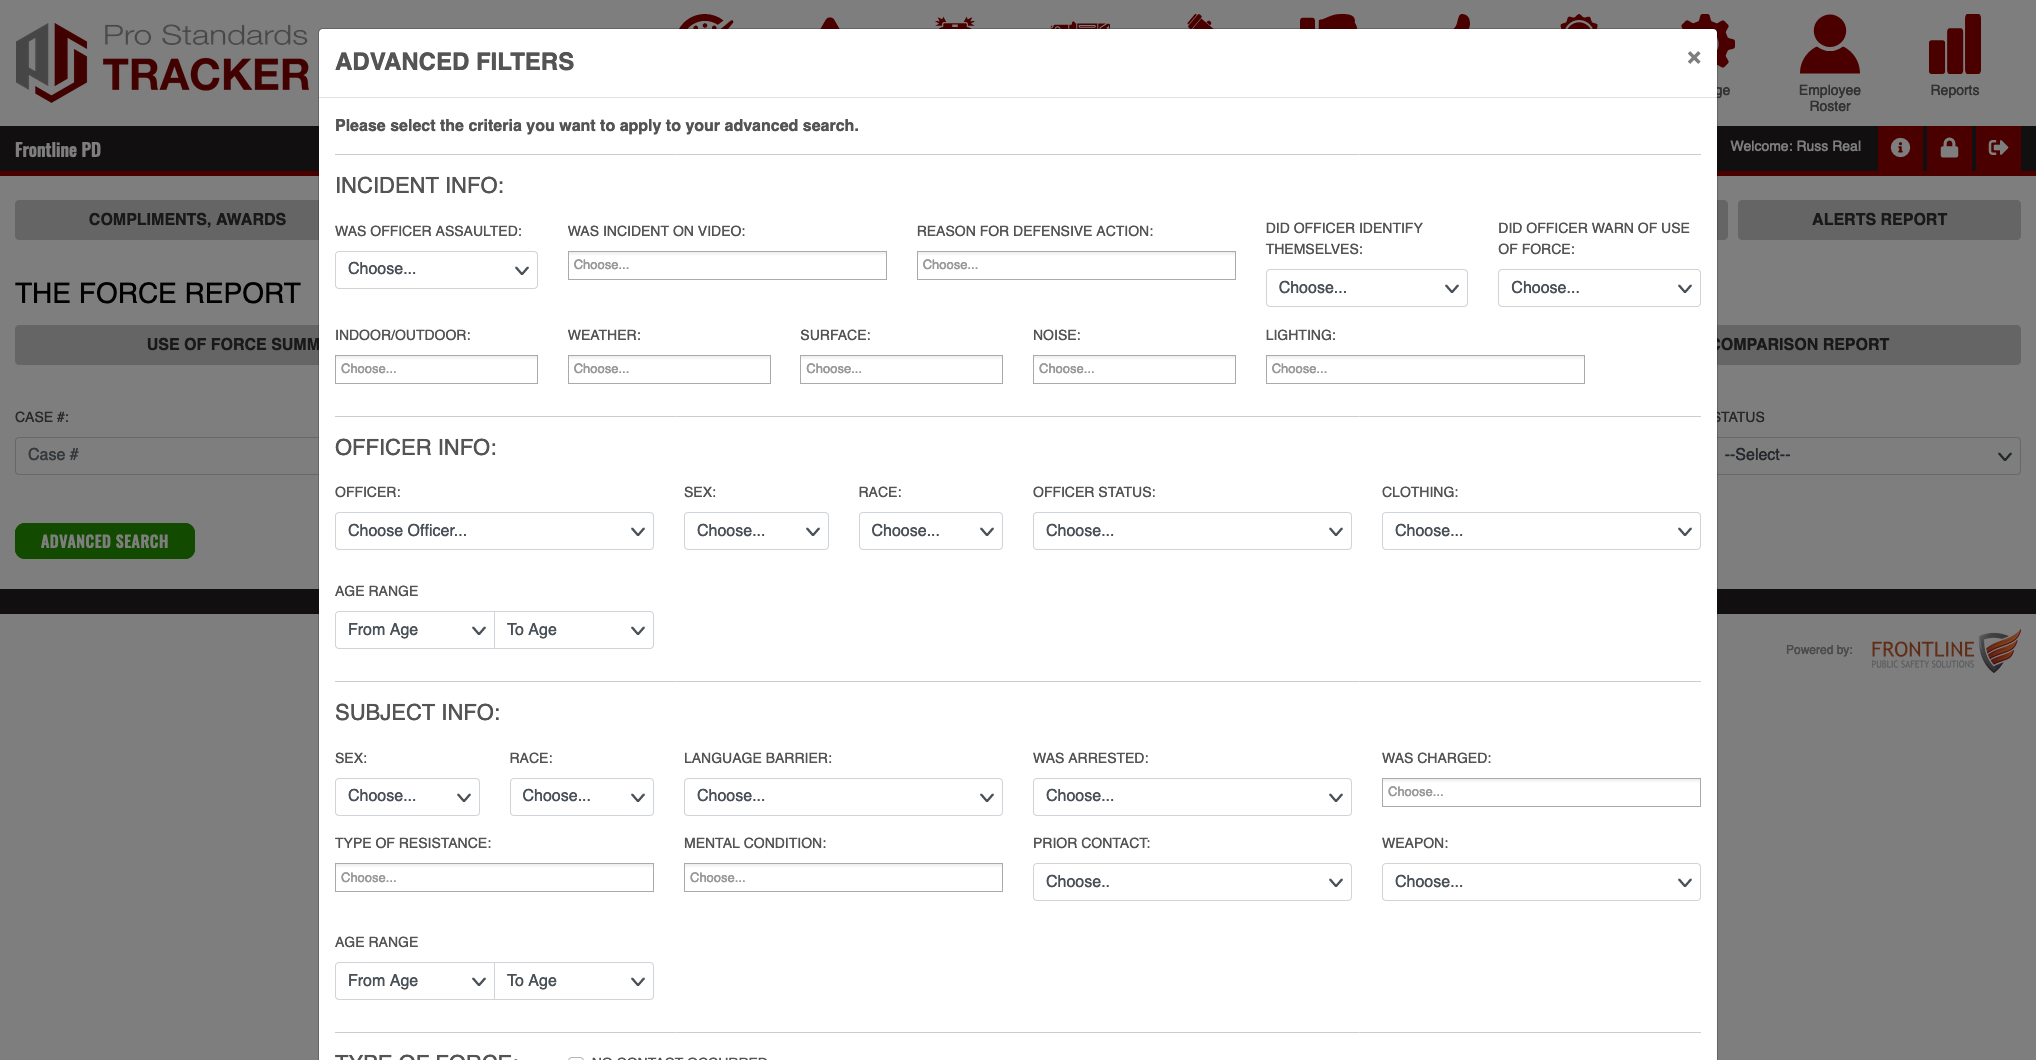Click the info circle icon
2036x1060 pixels.
pyautogui.click(x=1901, y=148)
